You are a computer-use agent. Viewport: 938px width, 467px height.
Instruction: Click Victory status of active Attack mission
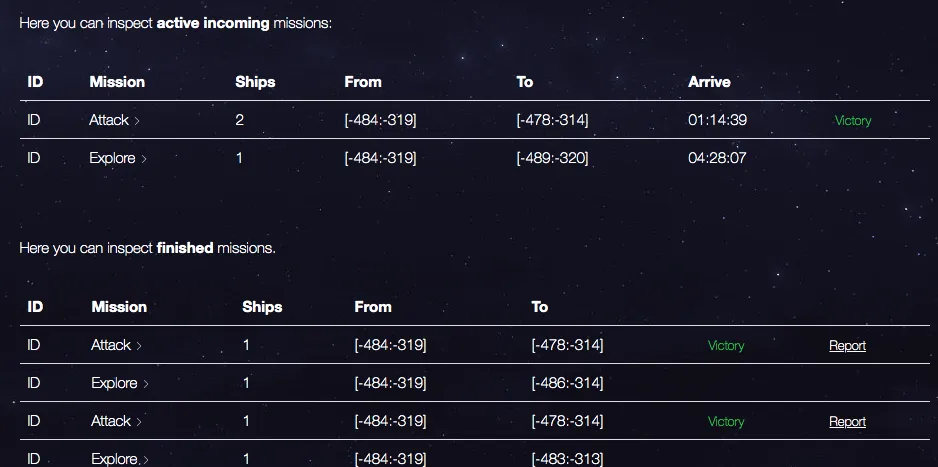point(852,121)
